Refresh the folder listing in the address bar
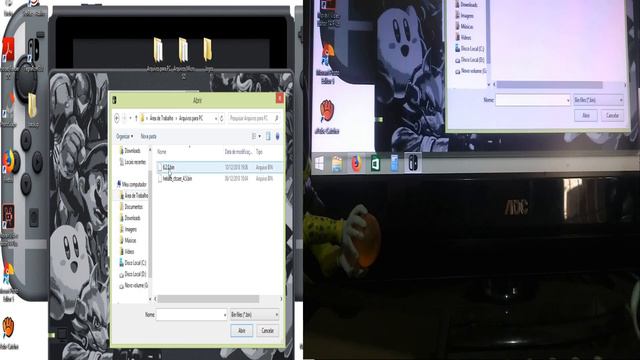Viewport: 640px width, 360px height. [x=222, y=118]
